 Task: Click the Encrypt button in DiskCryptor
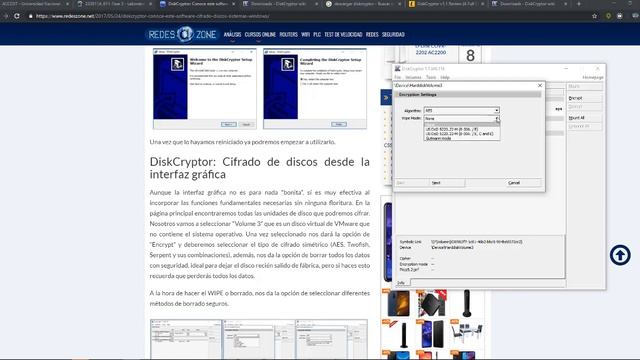coord(584,98)
